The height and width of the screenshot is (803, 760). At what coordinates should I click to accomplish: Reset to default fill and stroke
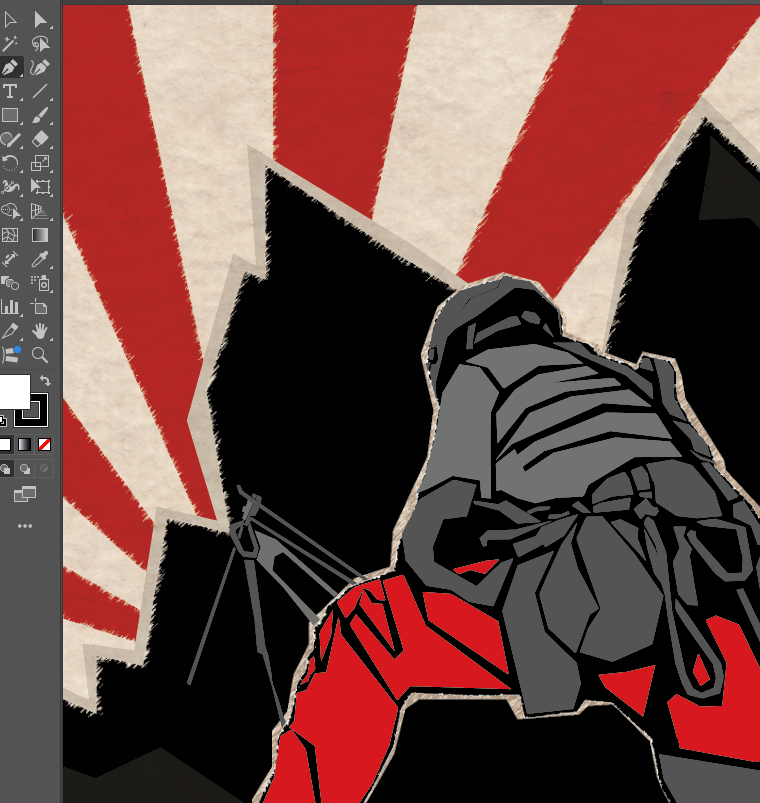click(3, 420)
